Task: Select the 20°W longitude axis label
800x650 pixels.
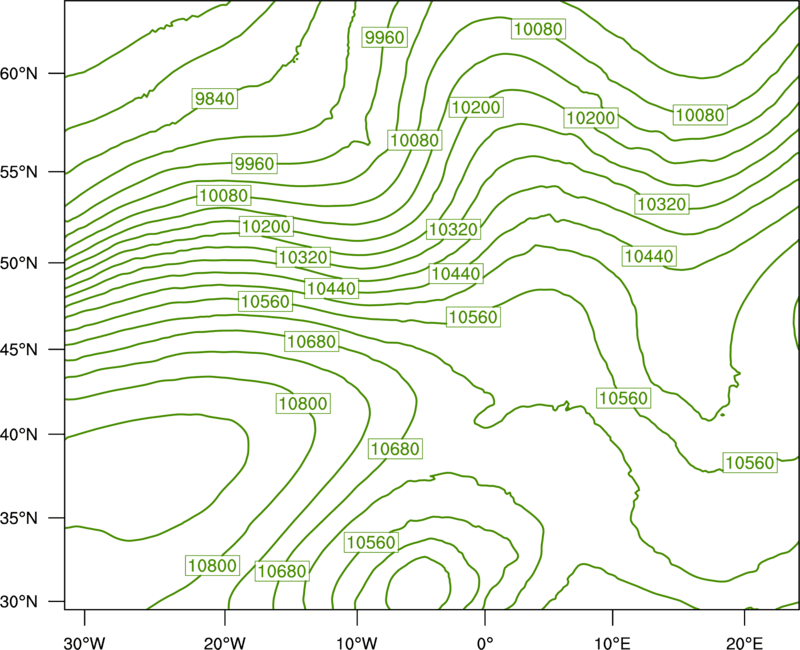Action: coord(225,643)
